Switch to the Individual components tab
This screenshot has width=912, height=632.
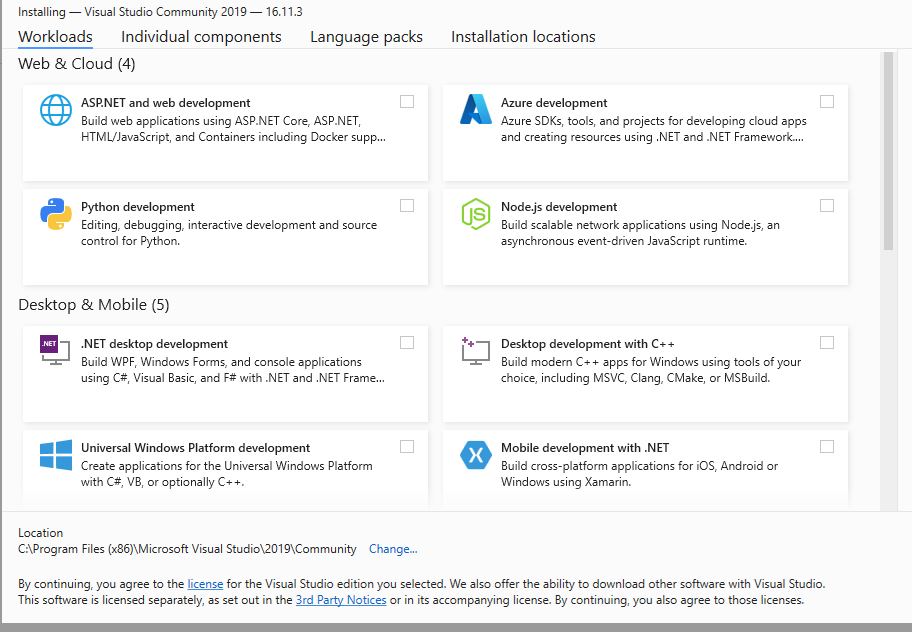pos(201,37)
